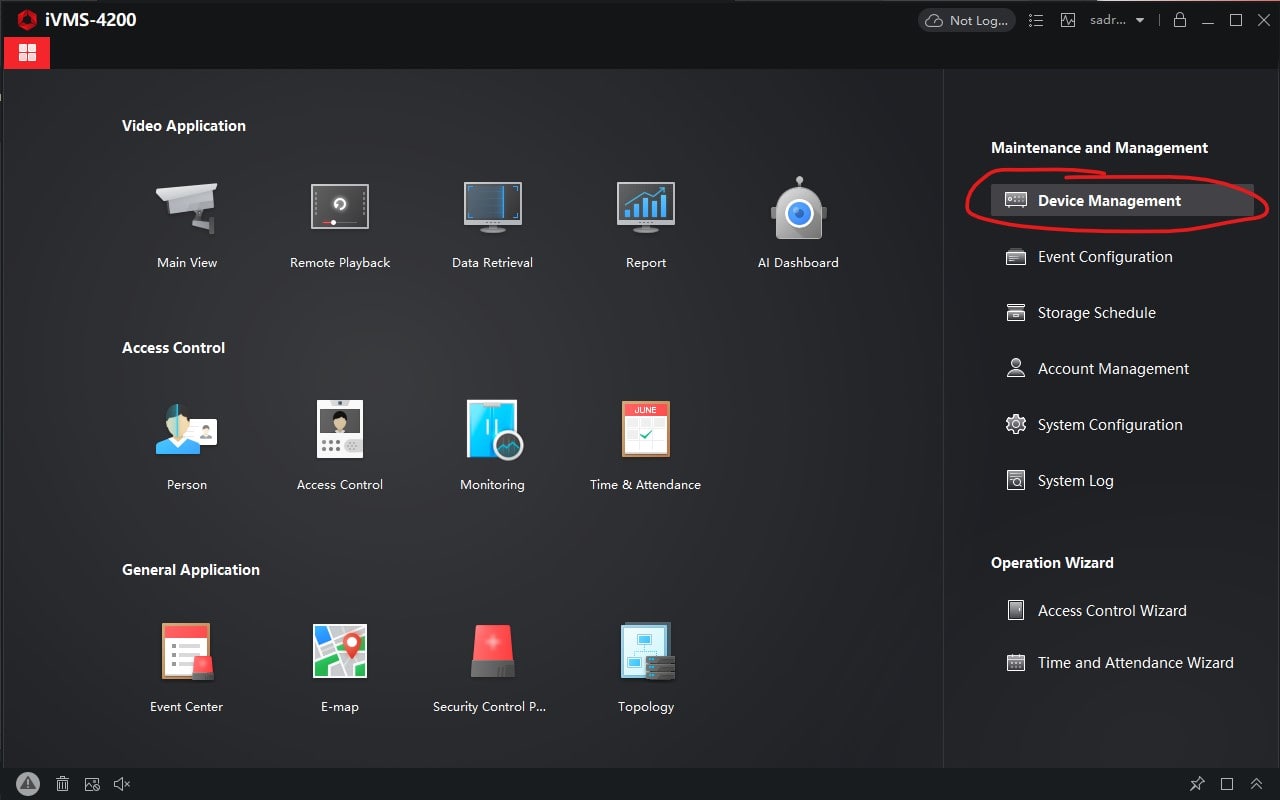Open Remote Playback module
The height and width of the screenshot is (800, 1280).
[340, 207]
